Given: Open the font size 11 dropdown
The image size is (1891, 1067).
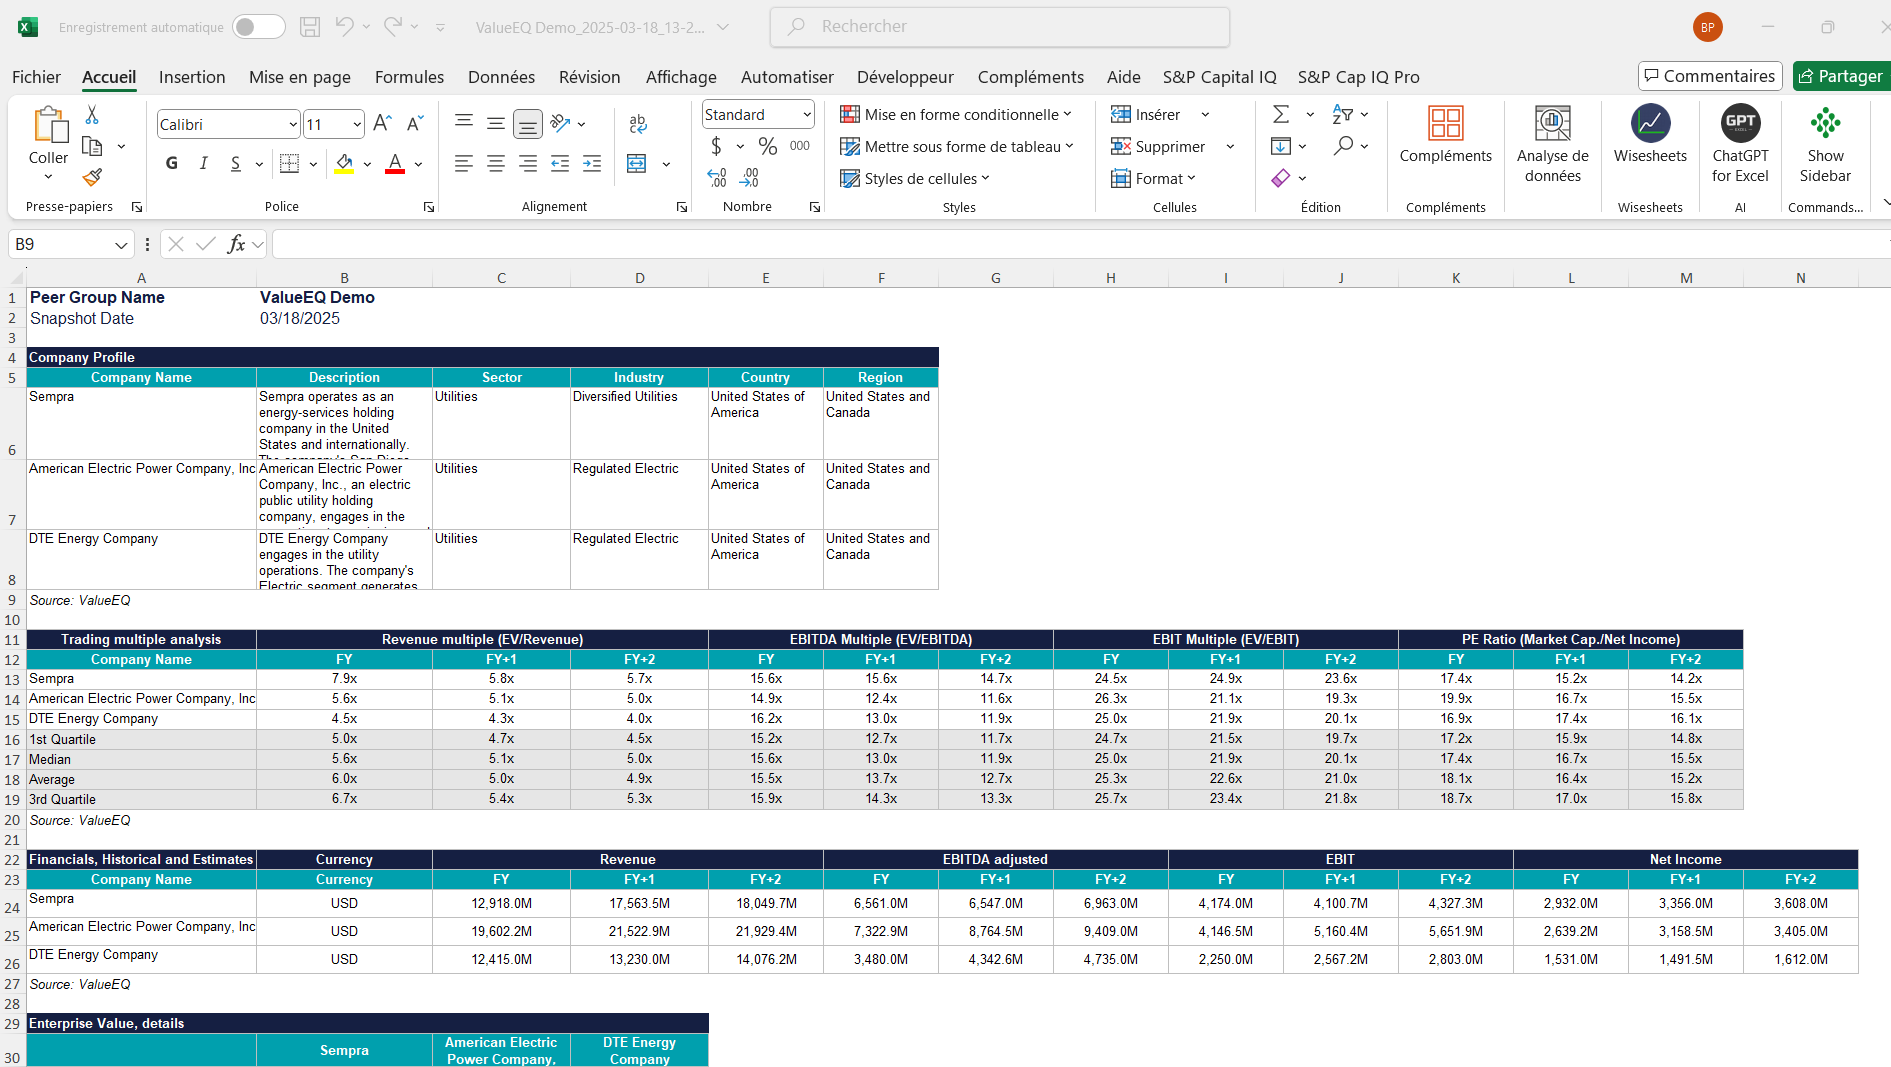Looking at the screenshot, I should (357, 124).
